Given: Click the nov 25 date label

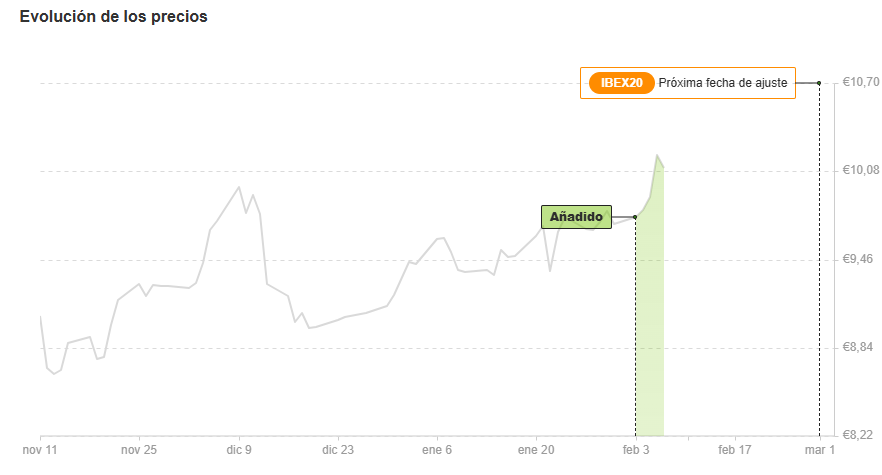Looking at the screenshot, I should 139,450.
